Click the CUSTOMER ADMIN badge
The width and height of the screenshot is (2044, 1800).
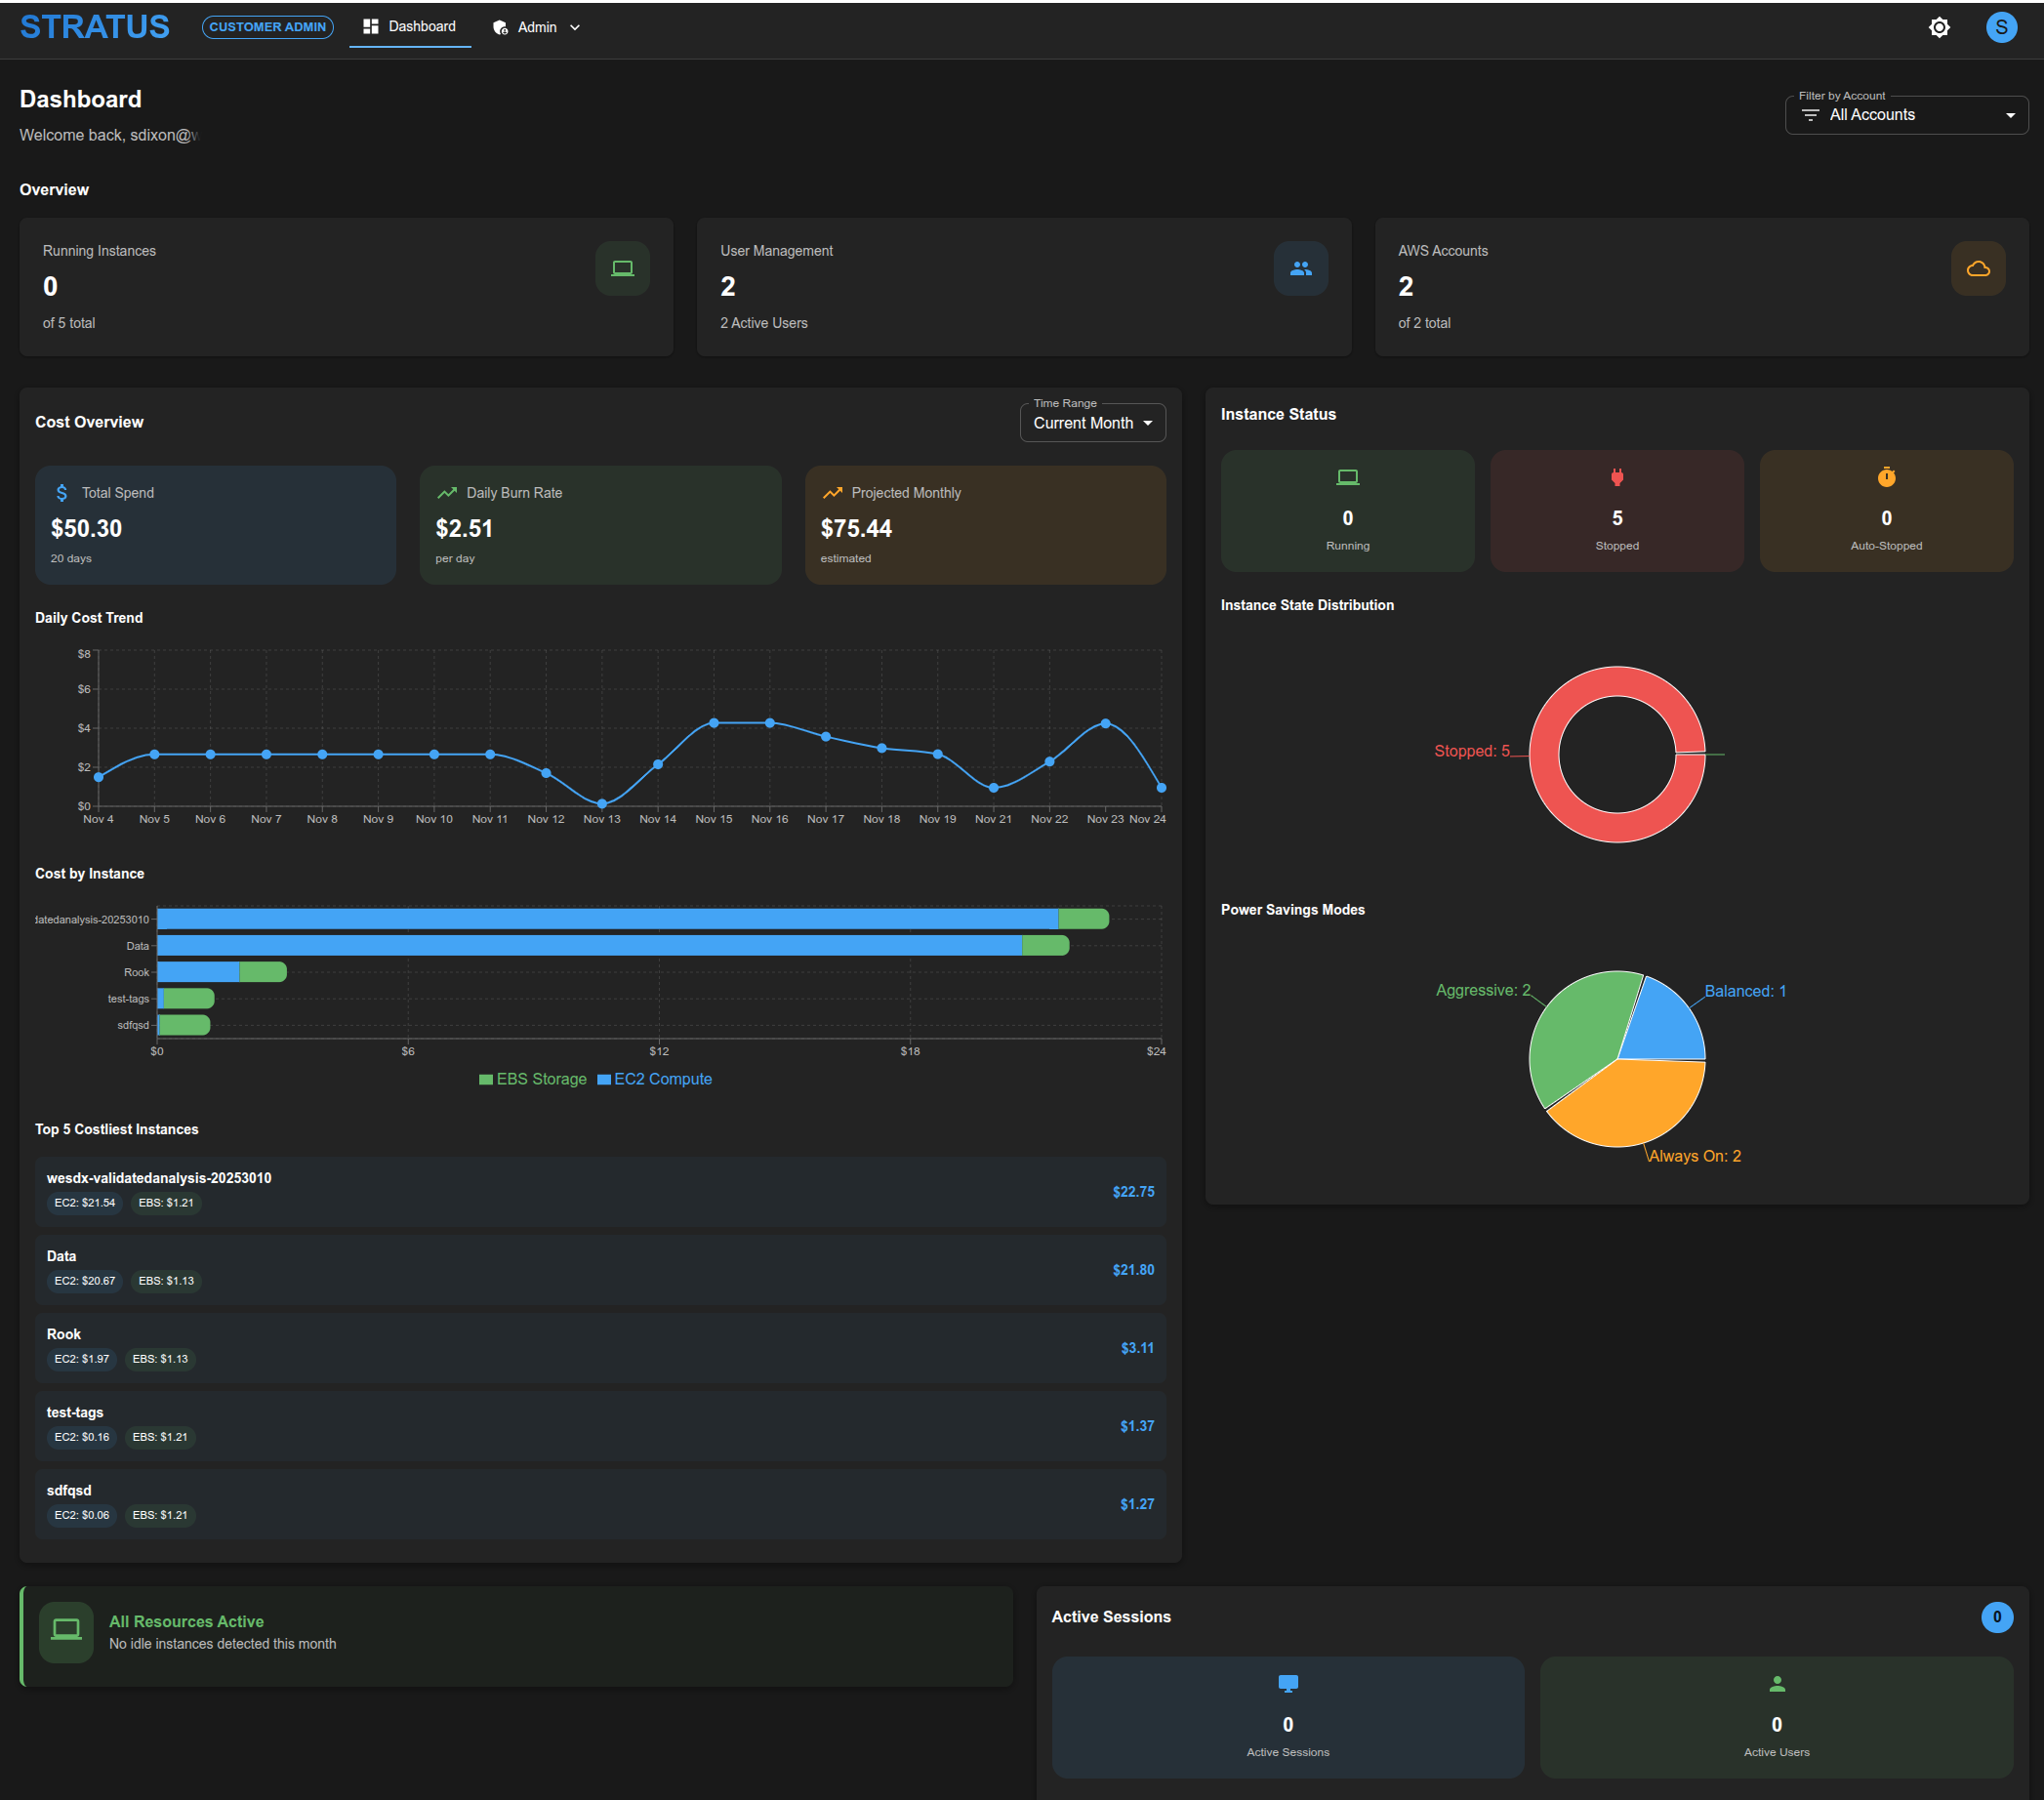click(267, 27)
